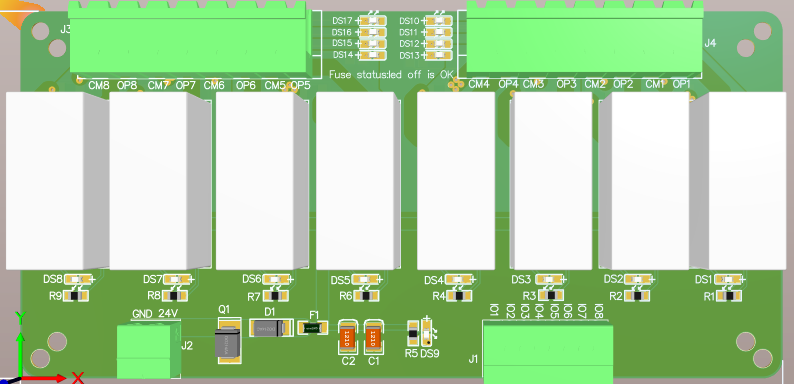
Task: Select transistor Q1 on the board
Action: coord(229,340)
